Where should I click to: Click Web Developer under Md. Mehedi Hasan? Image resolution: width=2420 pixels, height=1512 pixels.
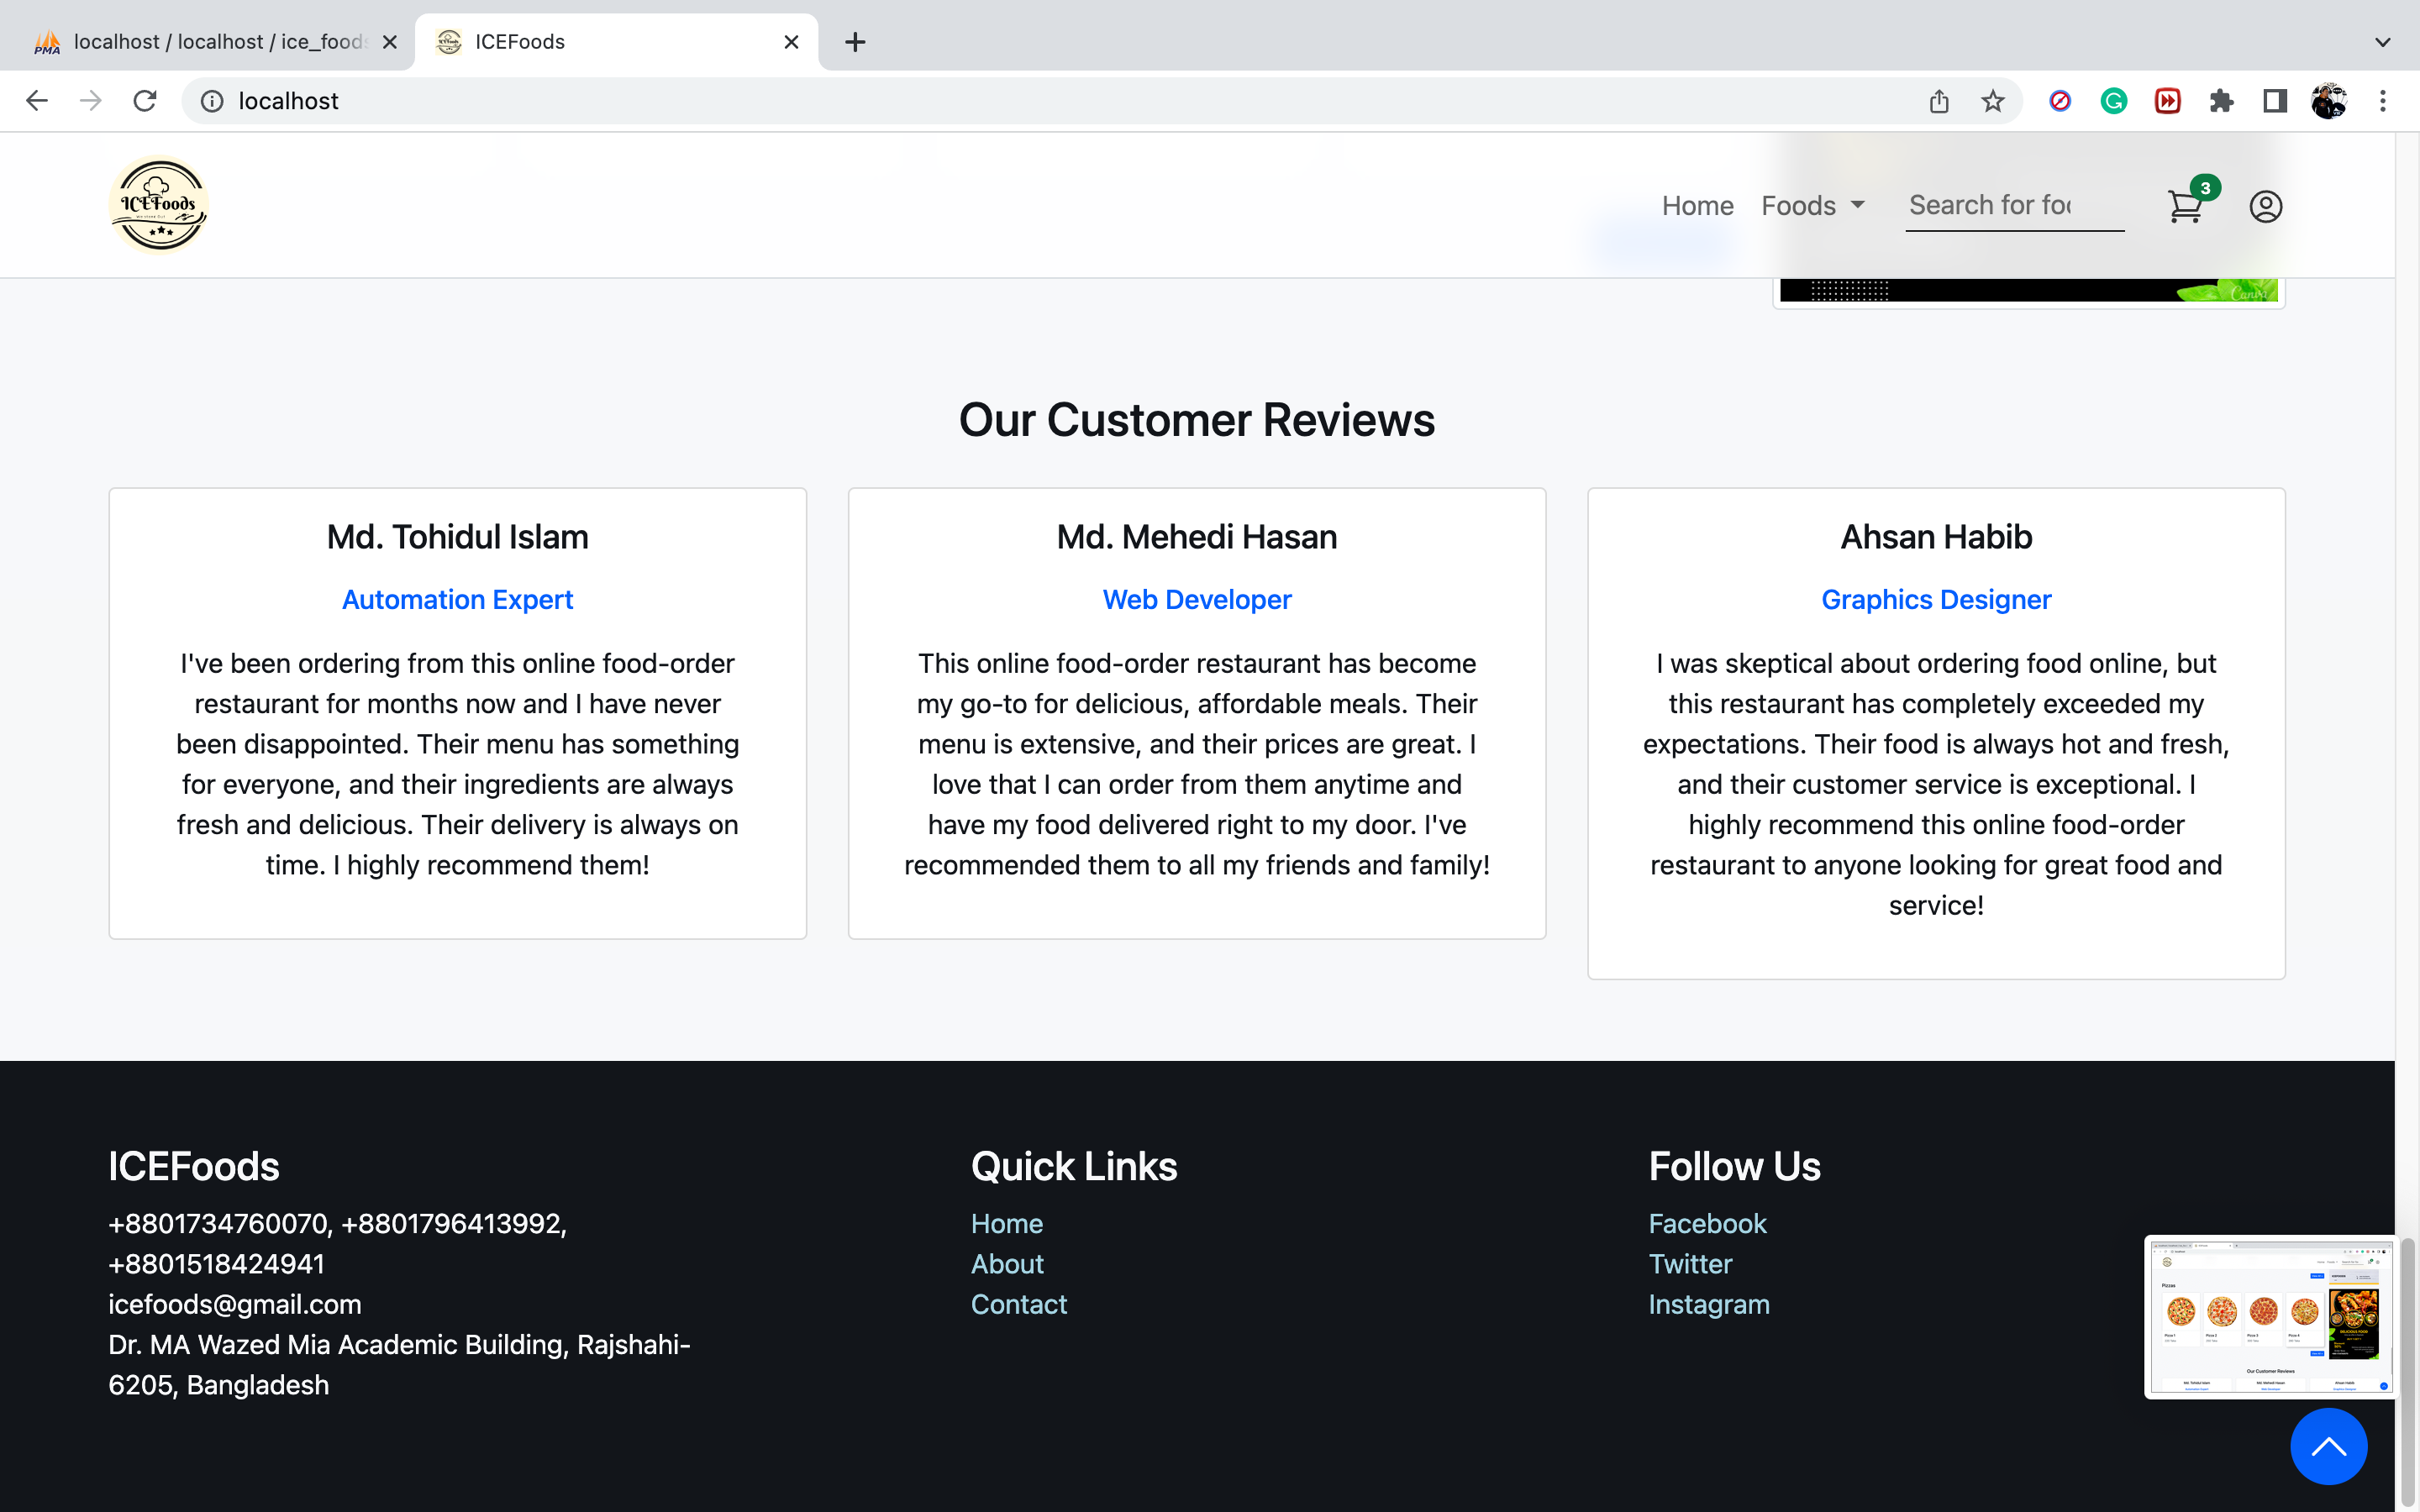(1196, 599)
